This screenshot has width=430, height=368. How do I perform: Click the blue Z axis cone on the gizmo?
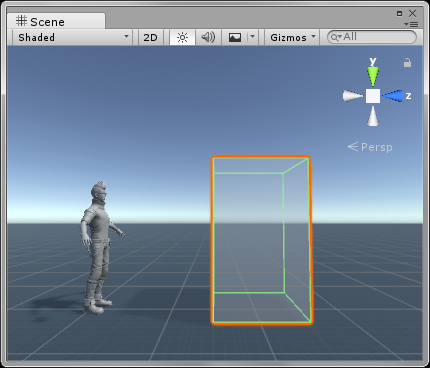click(x=393, y=96)
